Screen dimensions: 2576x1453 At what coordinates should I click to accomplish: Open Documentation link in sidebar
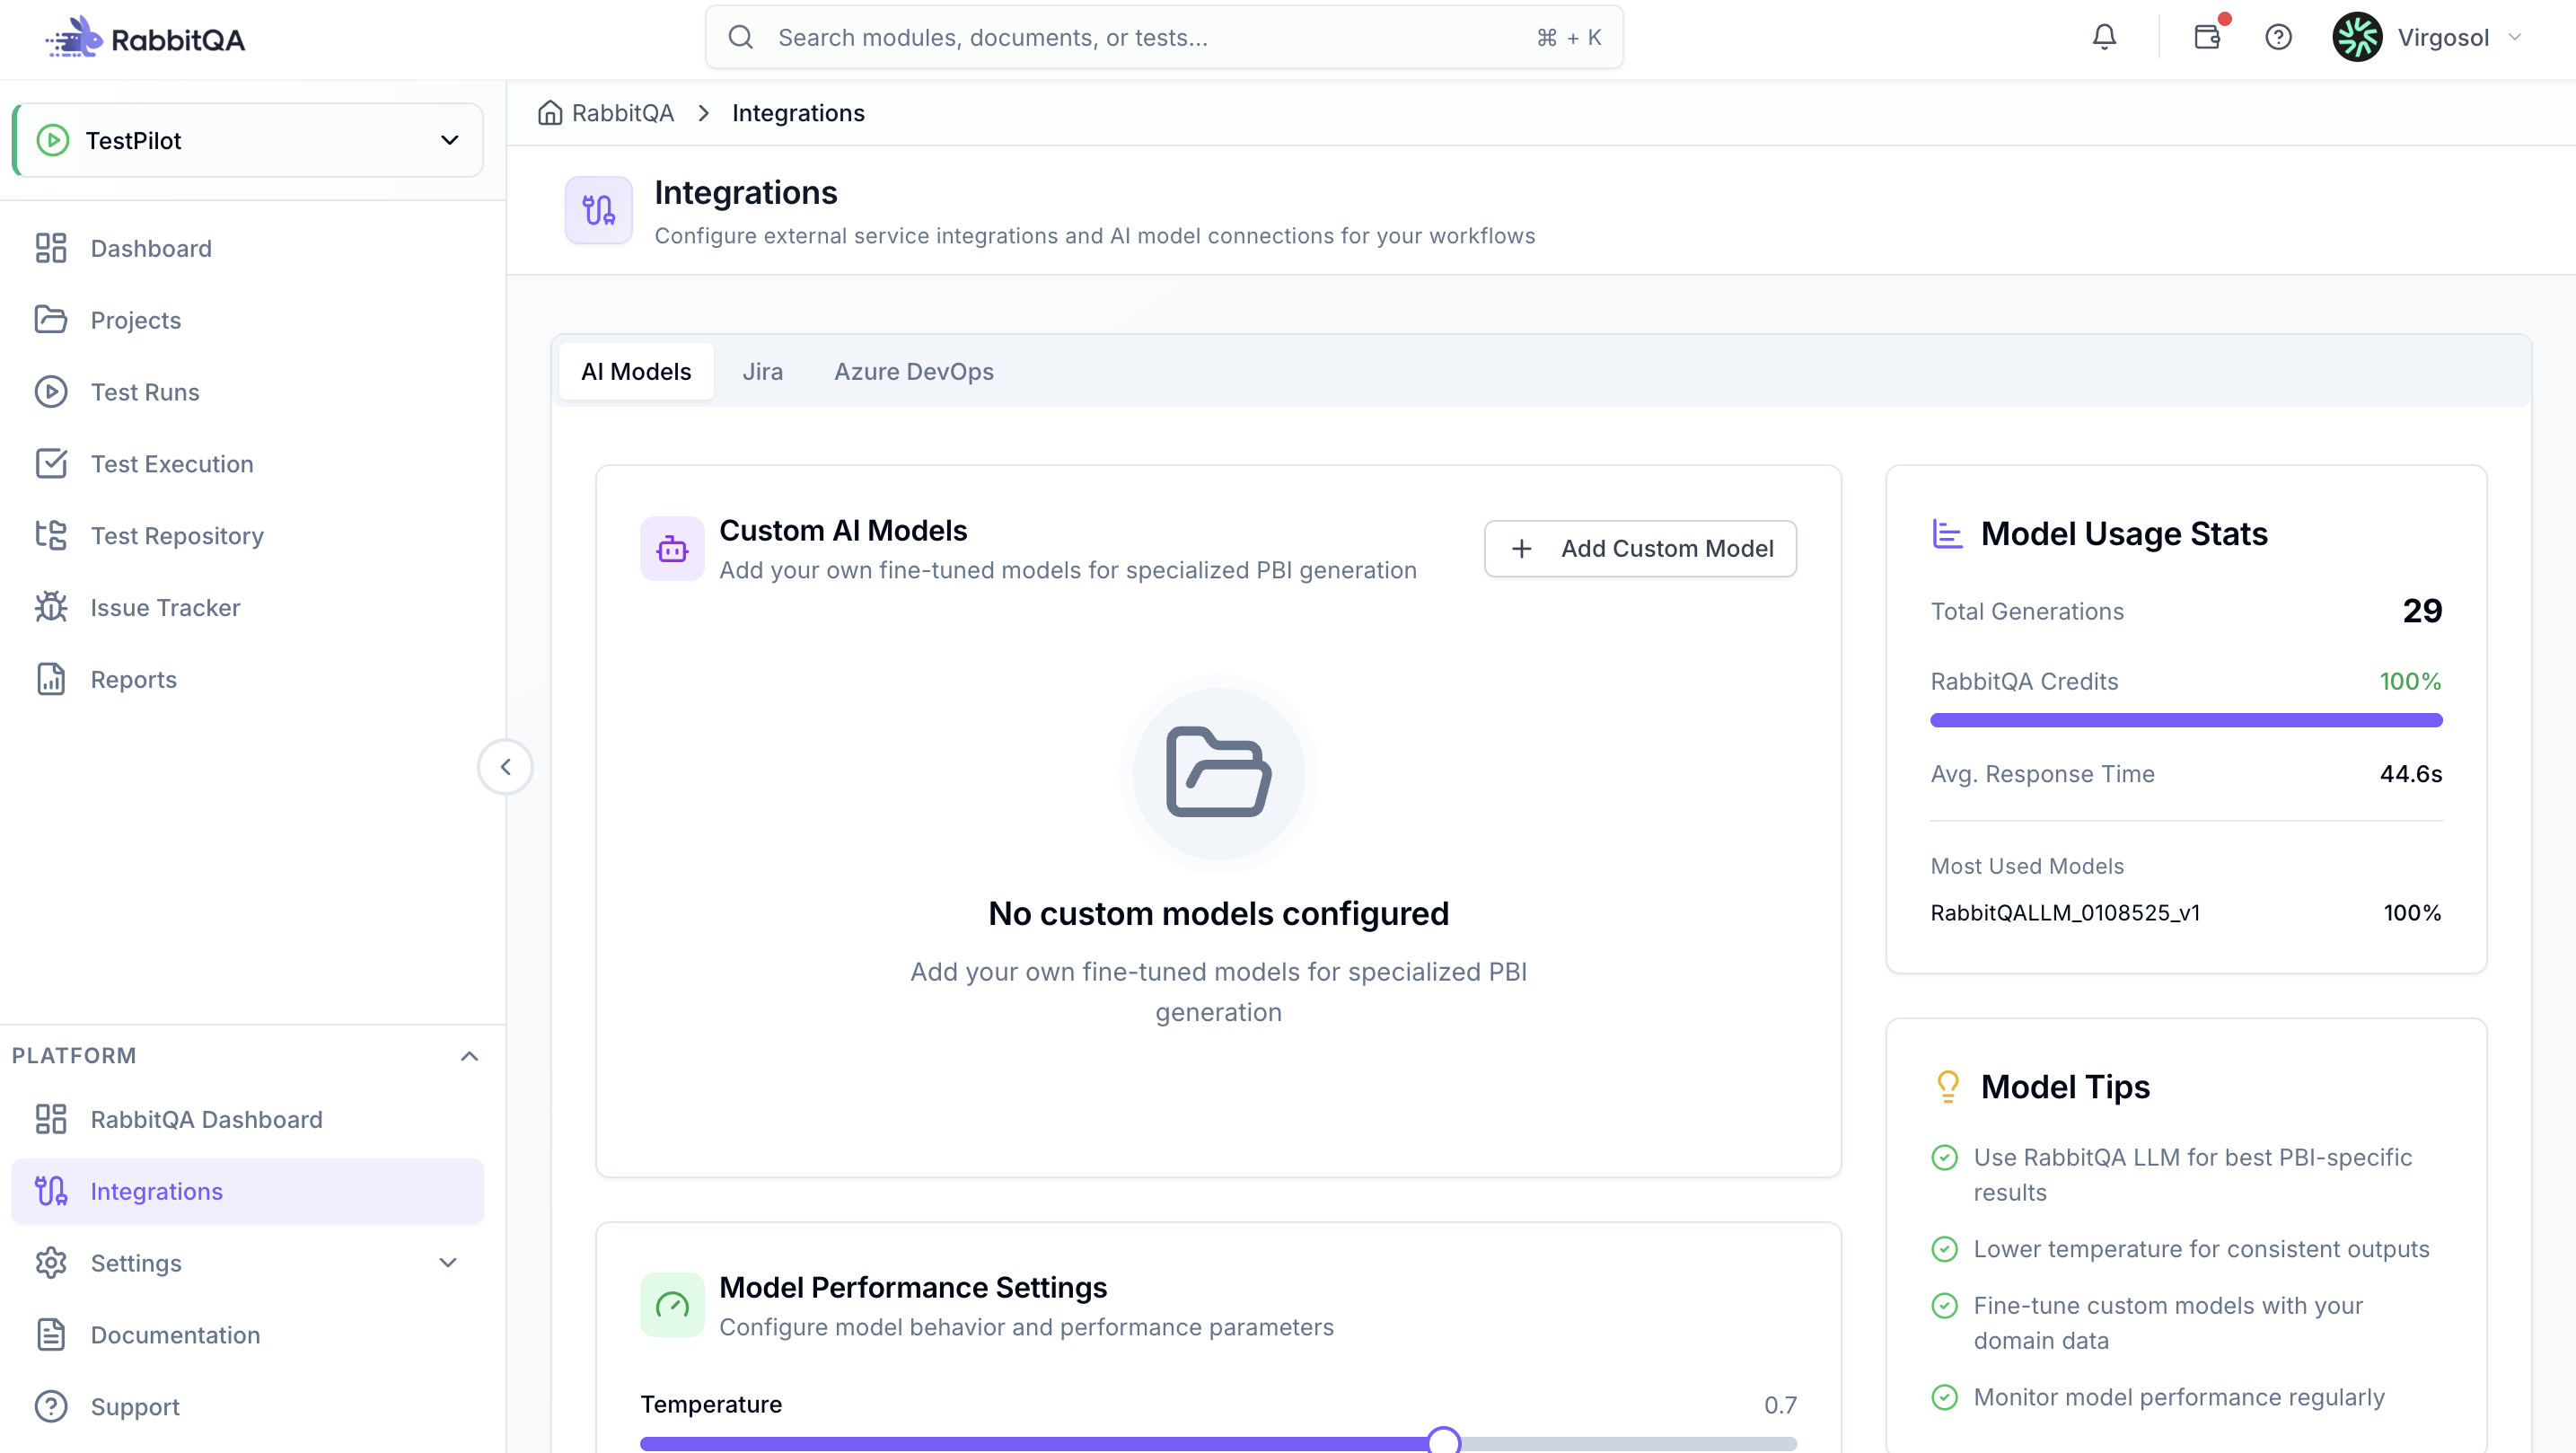(248, 1335)
